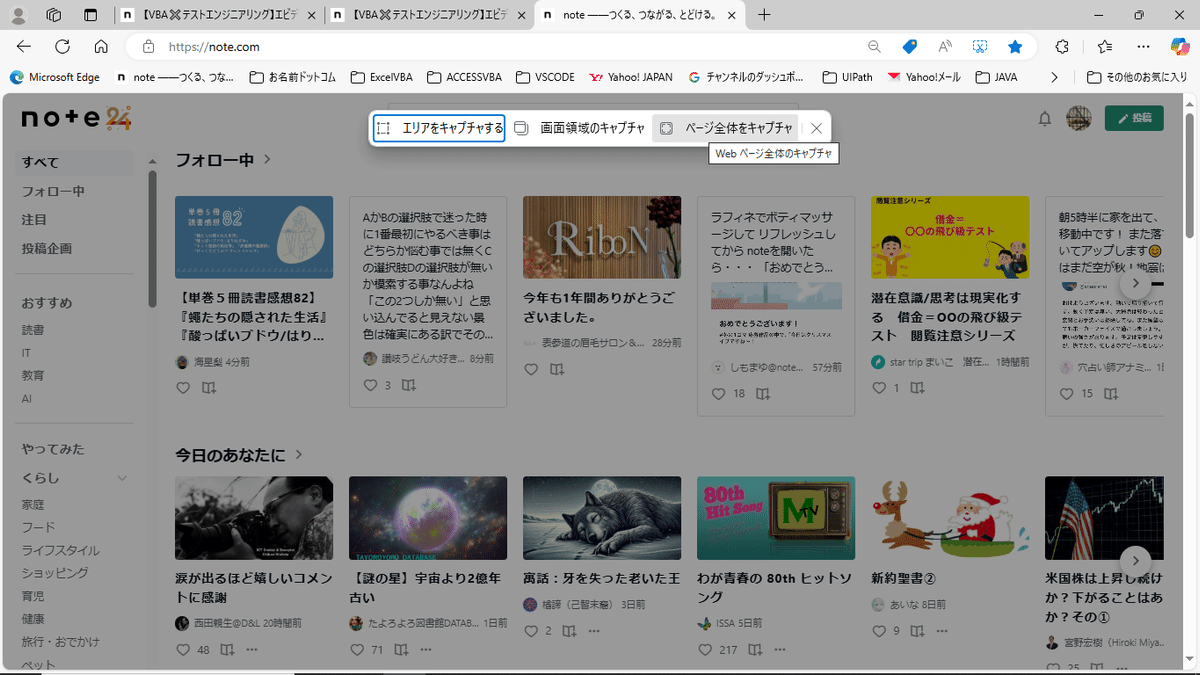1200x675 pixels.
Task: Open the note notifications bell
Action: (x=1045, y=119)
